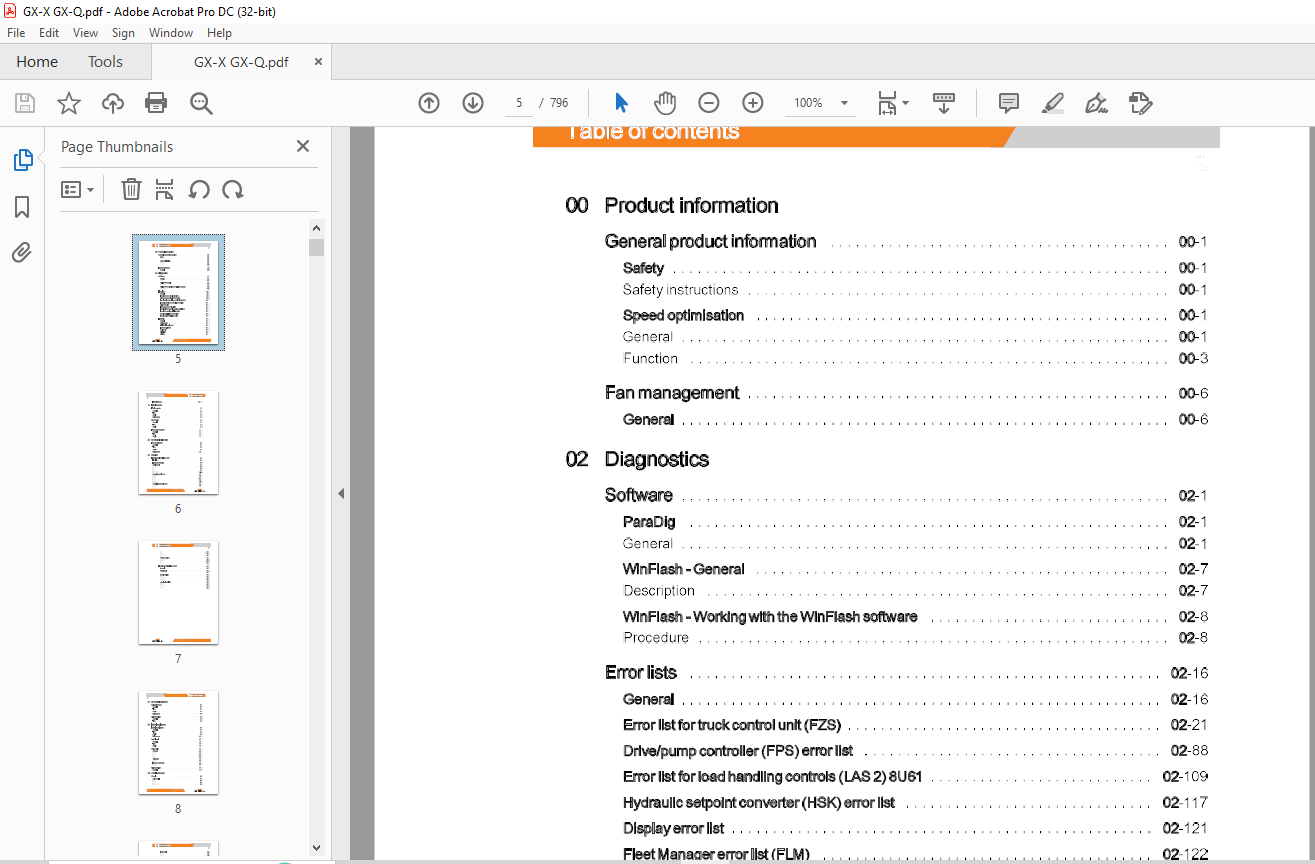
Task: Zoom out with the minus icon
Action: [709, 103]
